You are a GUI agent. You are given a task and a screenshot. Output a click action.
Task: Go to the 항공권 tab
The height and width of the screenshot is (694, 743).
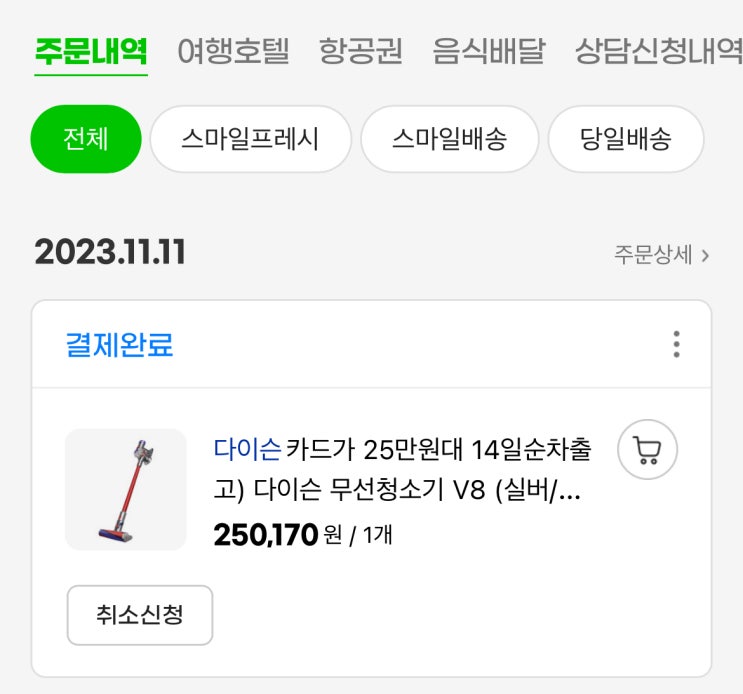tap(361, 52)
